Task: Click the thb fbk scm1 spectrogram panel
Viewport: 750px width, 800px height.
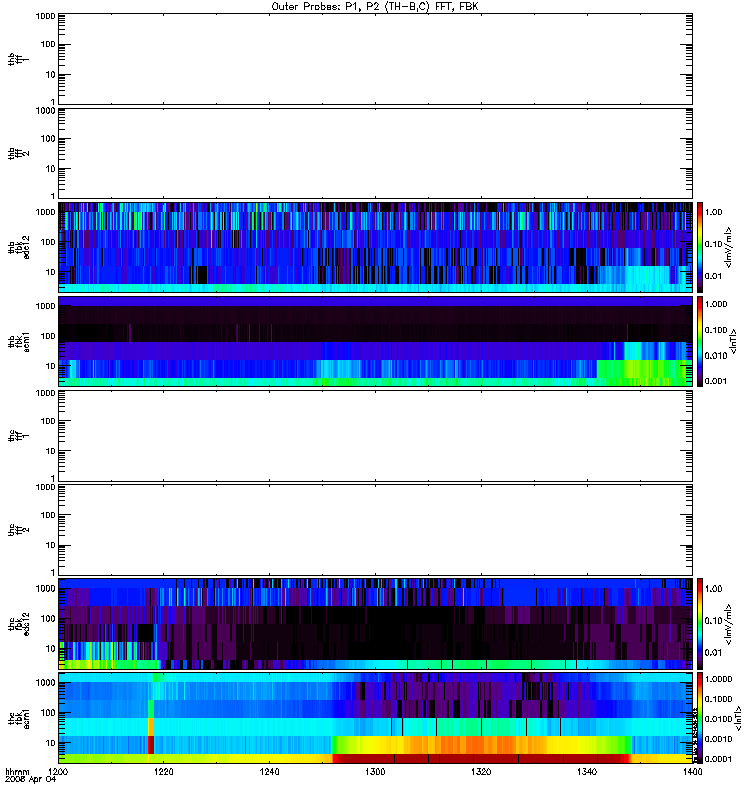Action: point(376,341)
